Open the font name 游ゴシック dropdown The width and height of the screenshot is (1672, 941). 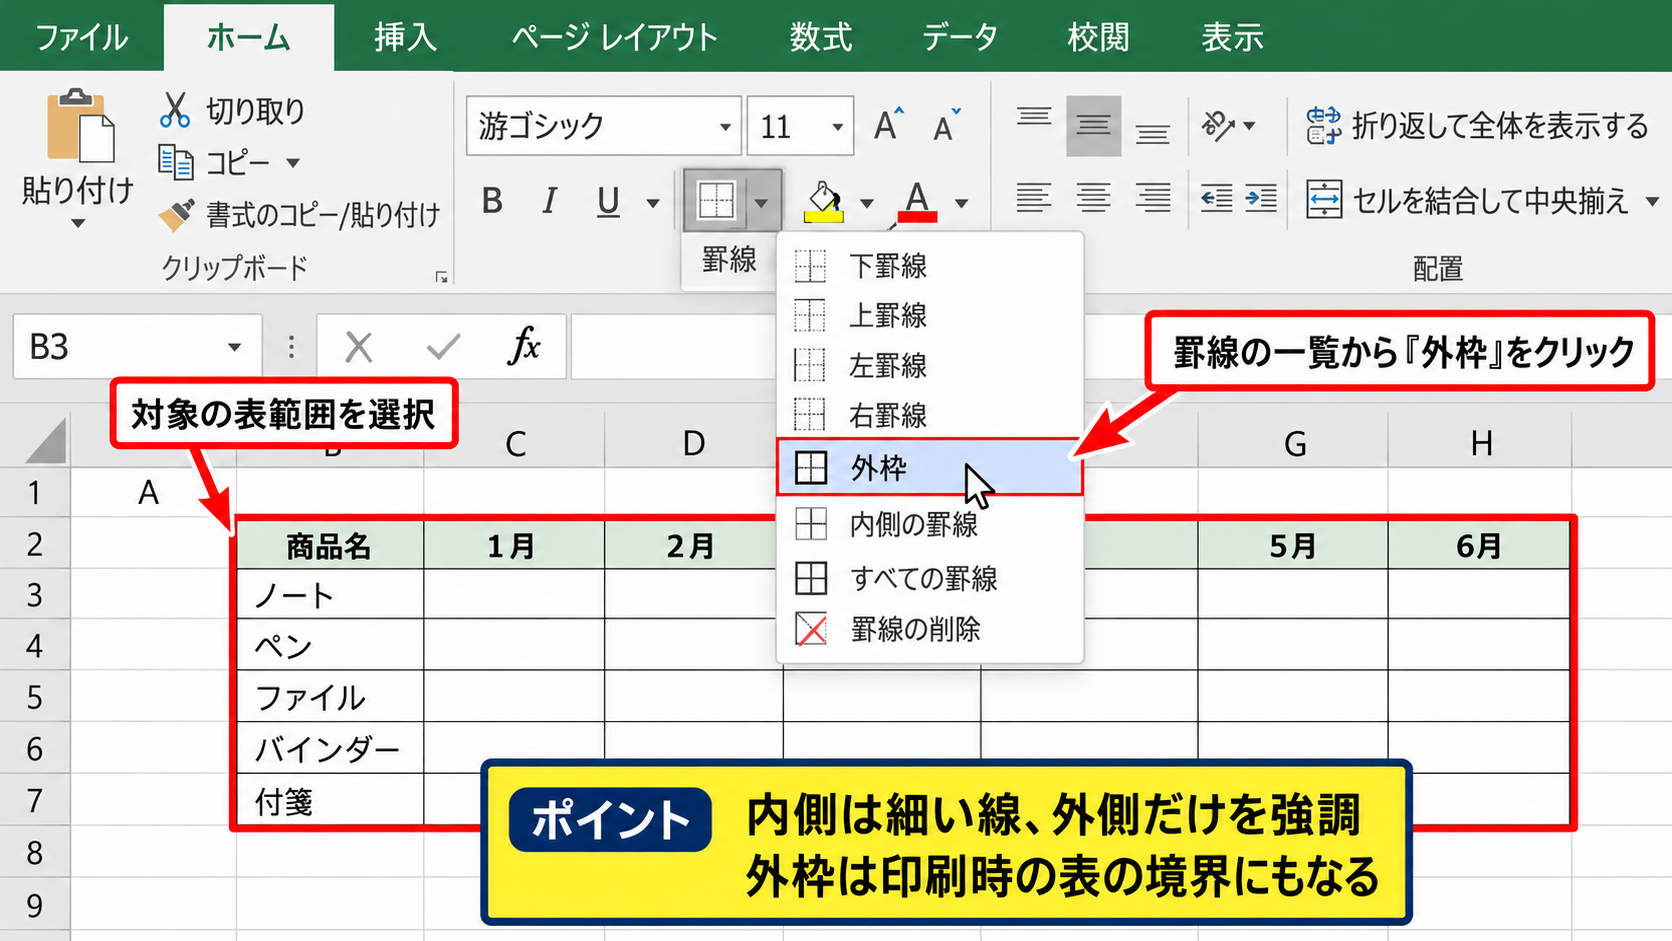(x=725, y=127)
